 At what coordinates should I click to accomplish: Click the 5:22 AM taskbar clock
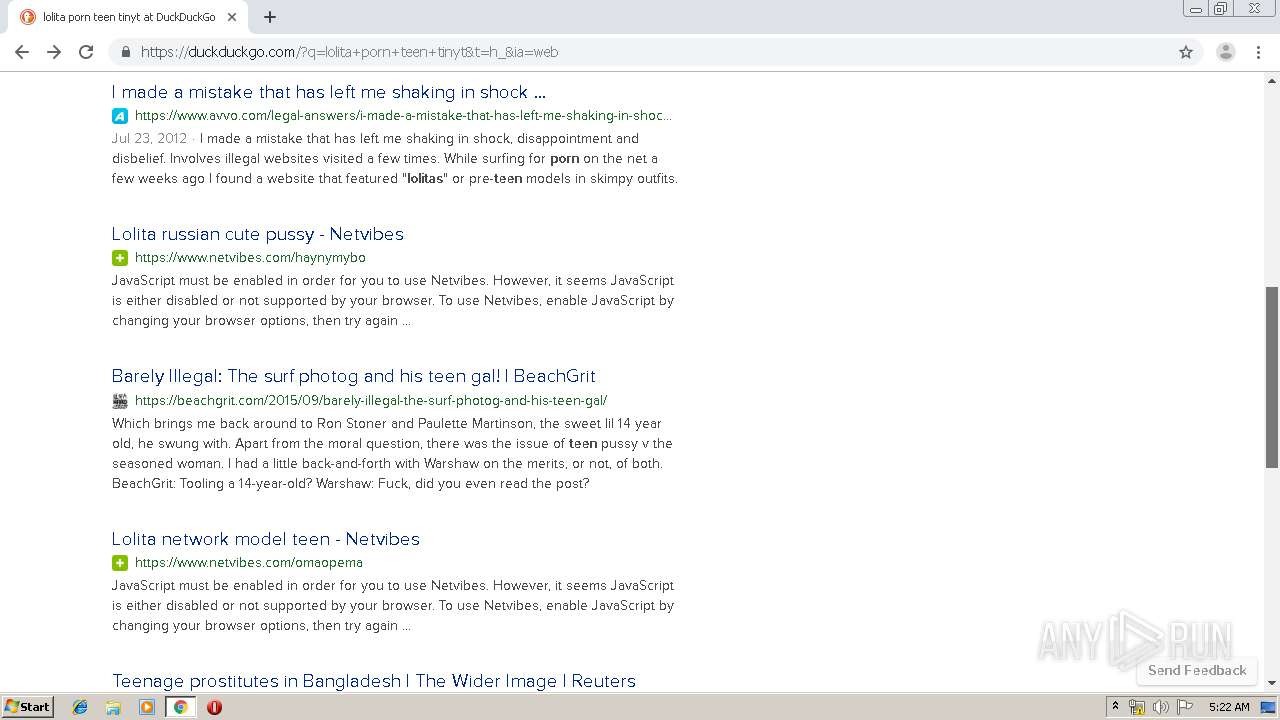[1229, 707]
